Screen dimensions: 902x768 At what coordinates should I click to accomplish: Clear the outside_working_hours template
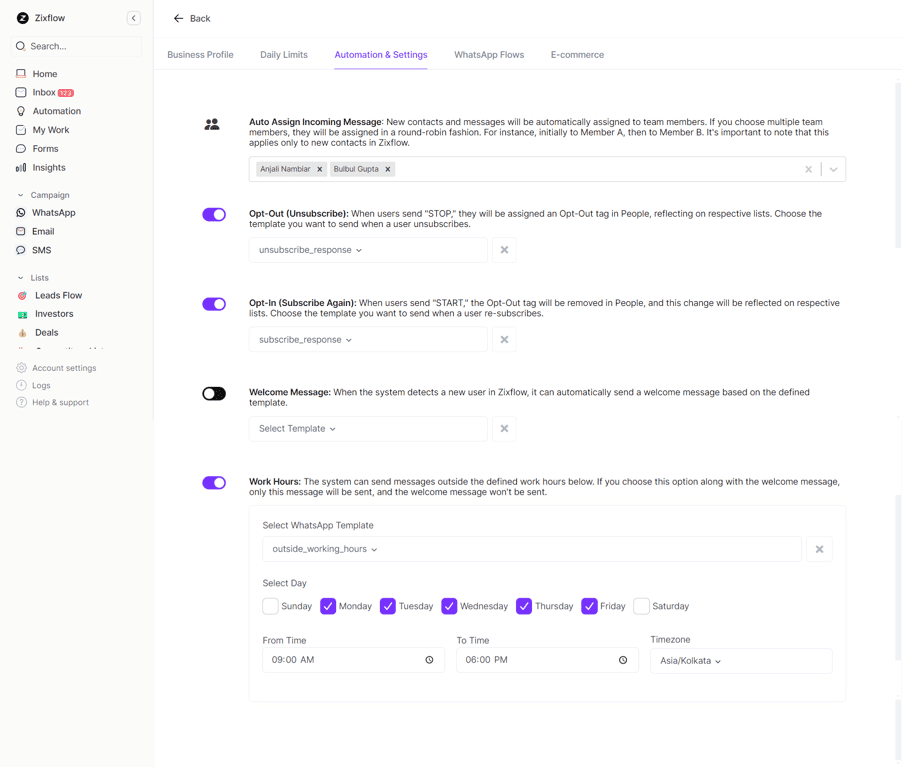[819, 549]
